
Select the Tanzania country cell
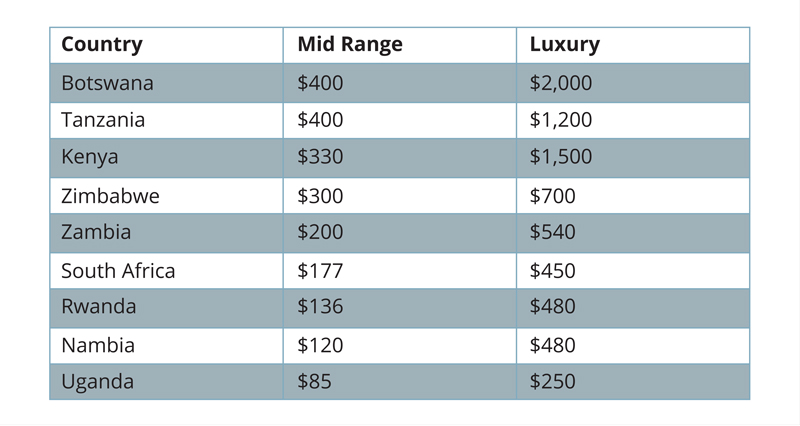(103, 120)
